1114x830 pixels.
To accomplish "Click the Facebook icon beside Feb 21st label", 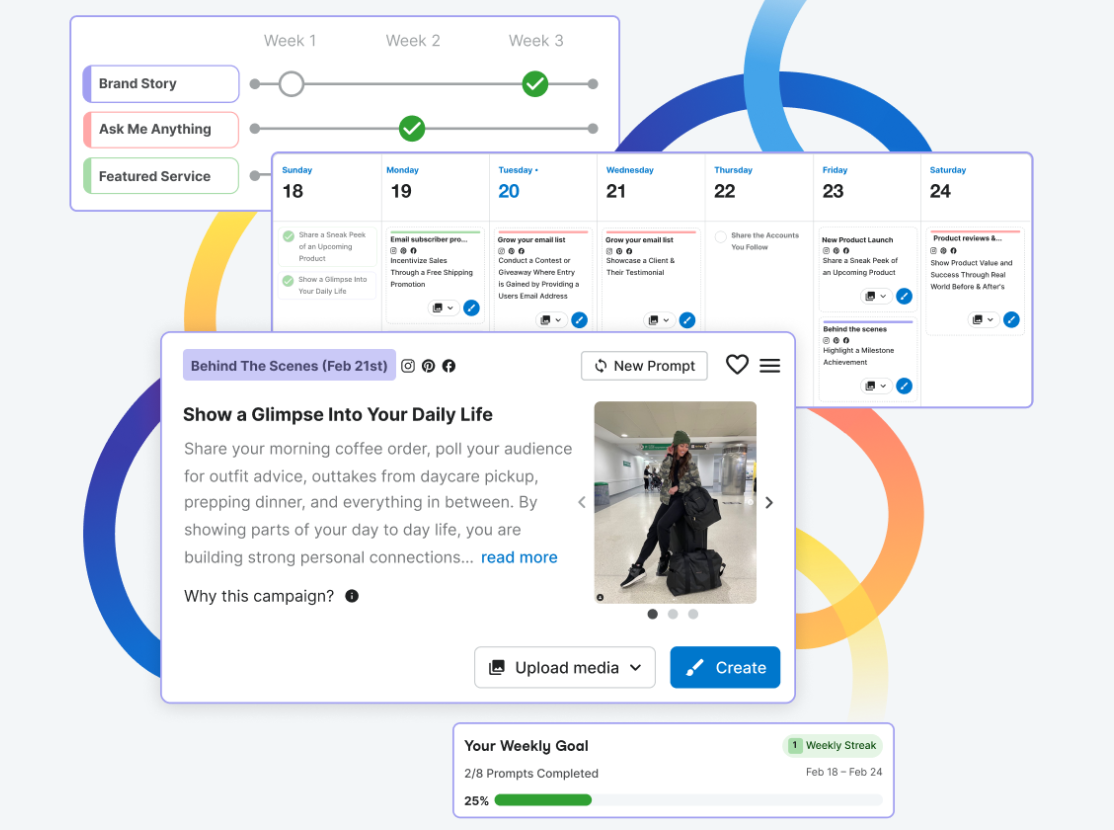I will pos(449,366).
